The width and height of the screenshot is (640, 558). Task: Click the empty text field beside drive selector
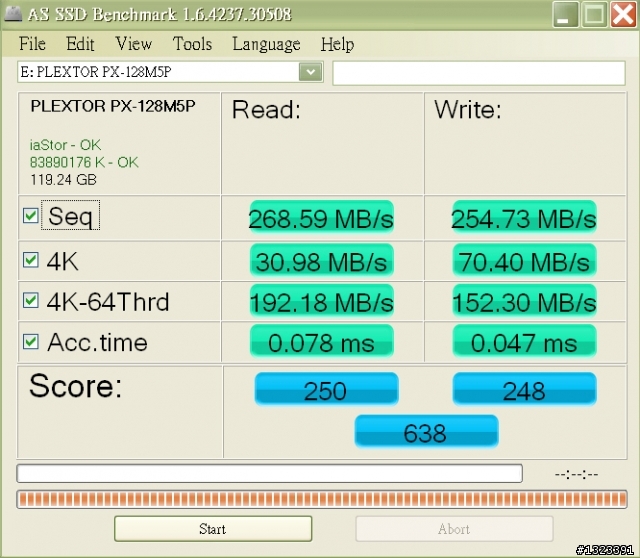point(479,73)
